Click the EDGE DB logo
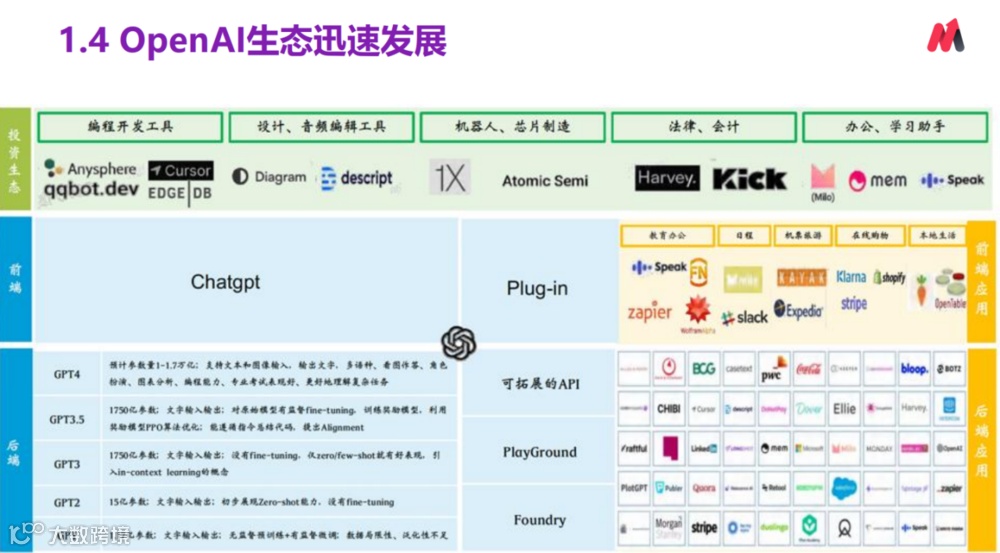The image size is (1000, 553). (180, 193)
